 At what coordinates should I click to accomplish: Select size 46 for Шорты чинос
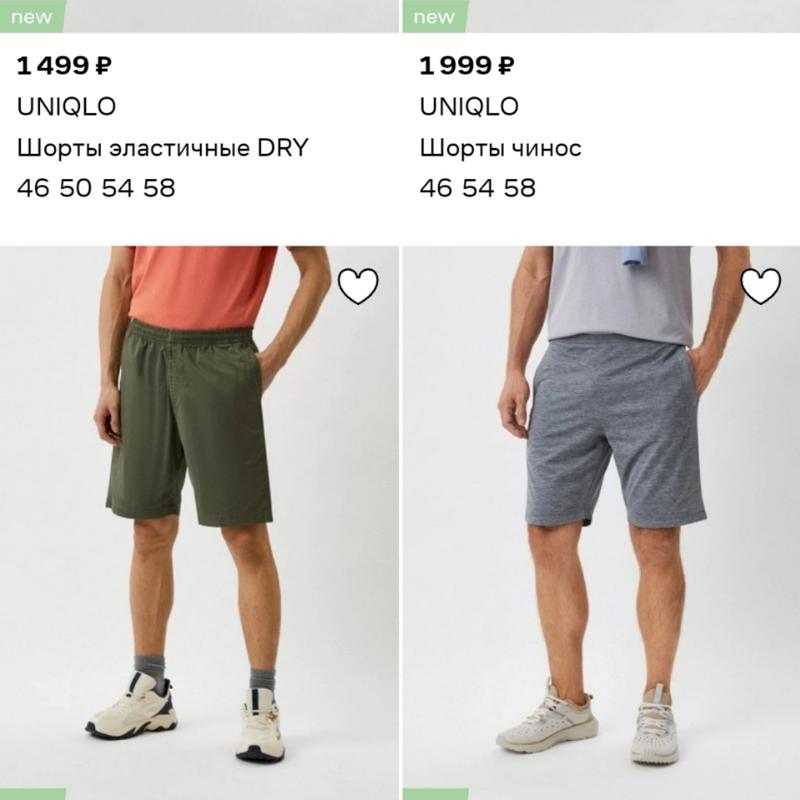(x=436, y=188)
